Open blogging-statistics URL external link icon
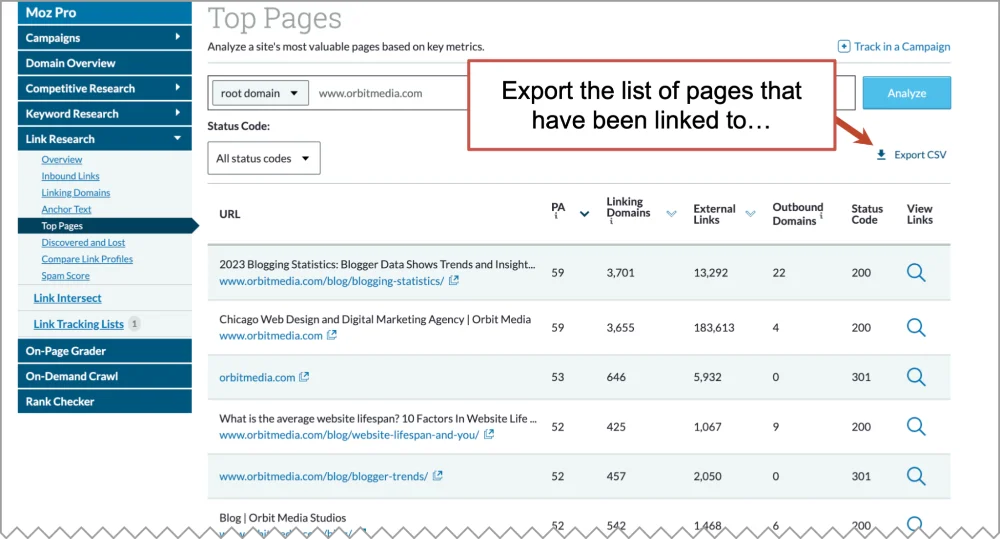This screenshot has width=1000, height=539. pos(453,280)
